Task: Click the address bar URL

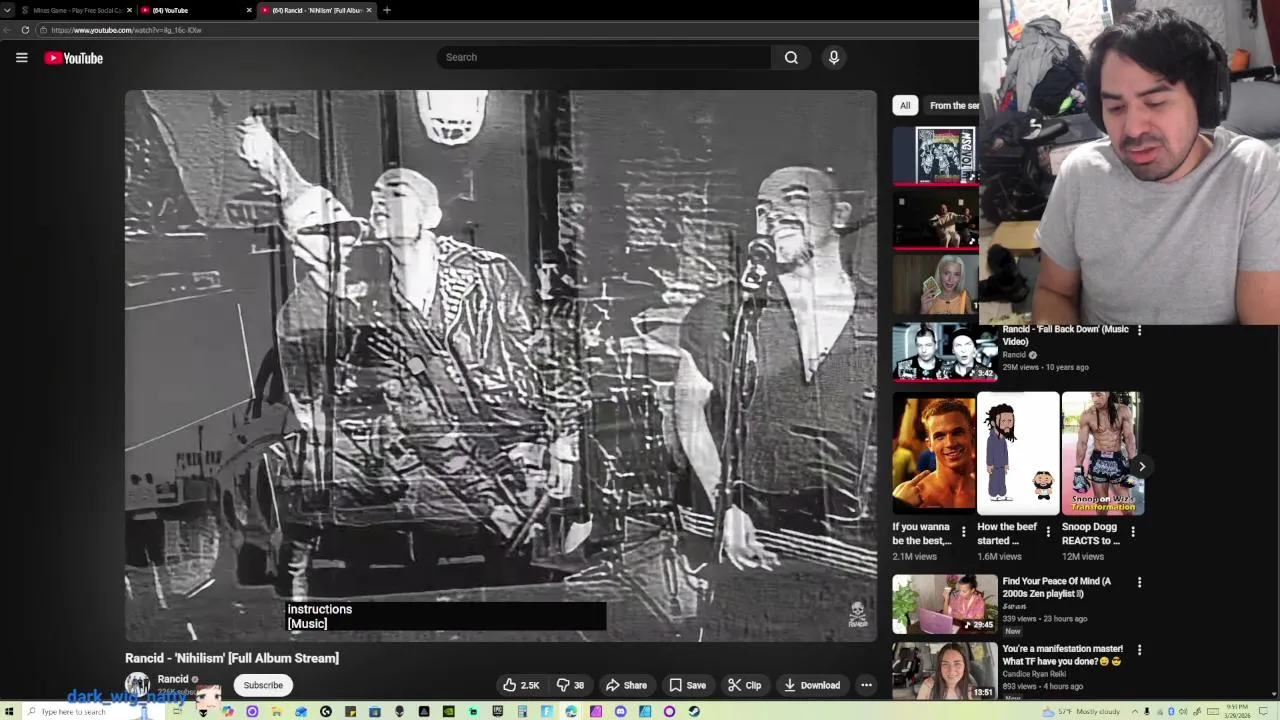Action: (127, 30)
